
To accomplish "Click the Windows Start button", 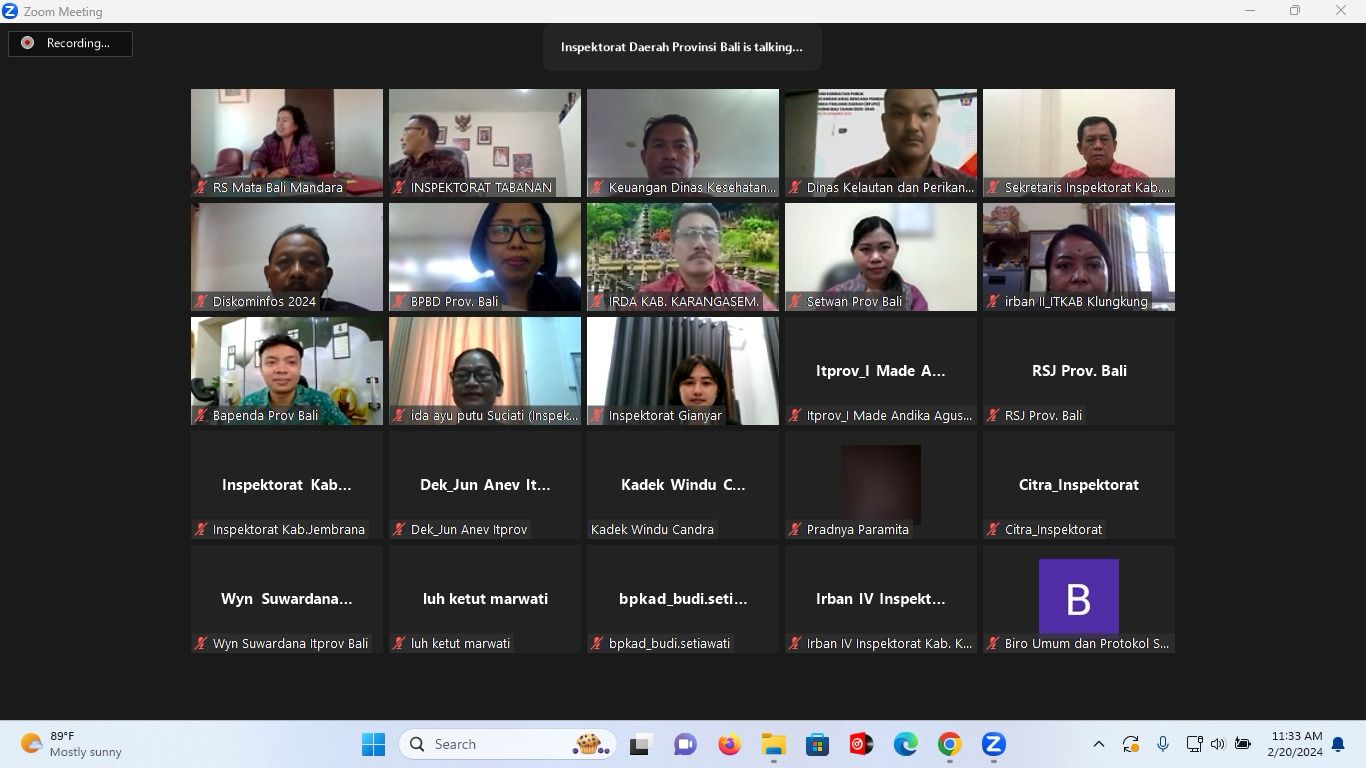I will tap(373, 744).
